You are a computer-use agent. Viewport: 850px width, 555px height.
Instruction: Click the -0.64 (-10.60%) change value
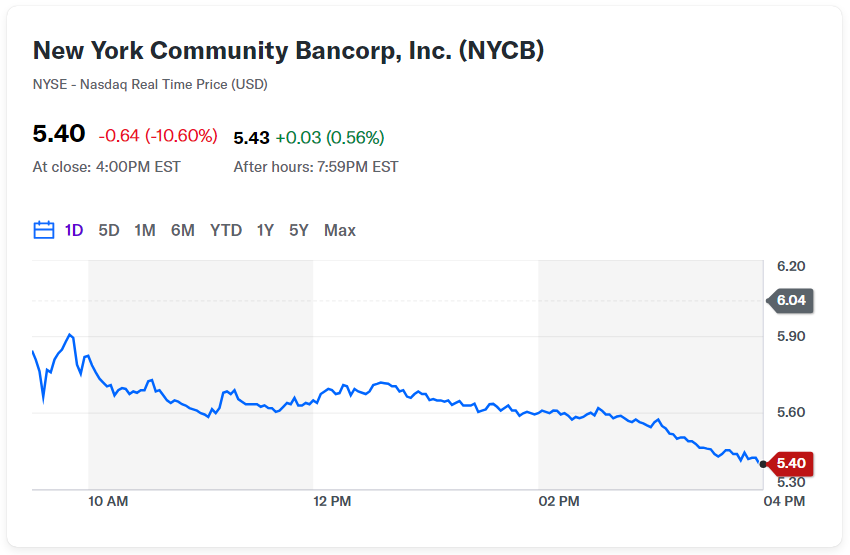(160, 136)
